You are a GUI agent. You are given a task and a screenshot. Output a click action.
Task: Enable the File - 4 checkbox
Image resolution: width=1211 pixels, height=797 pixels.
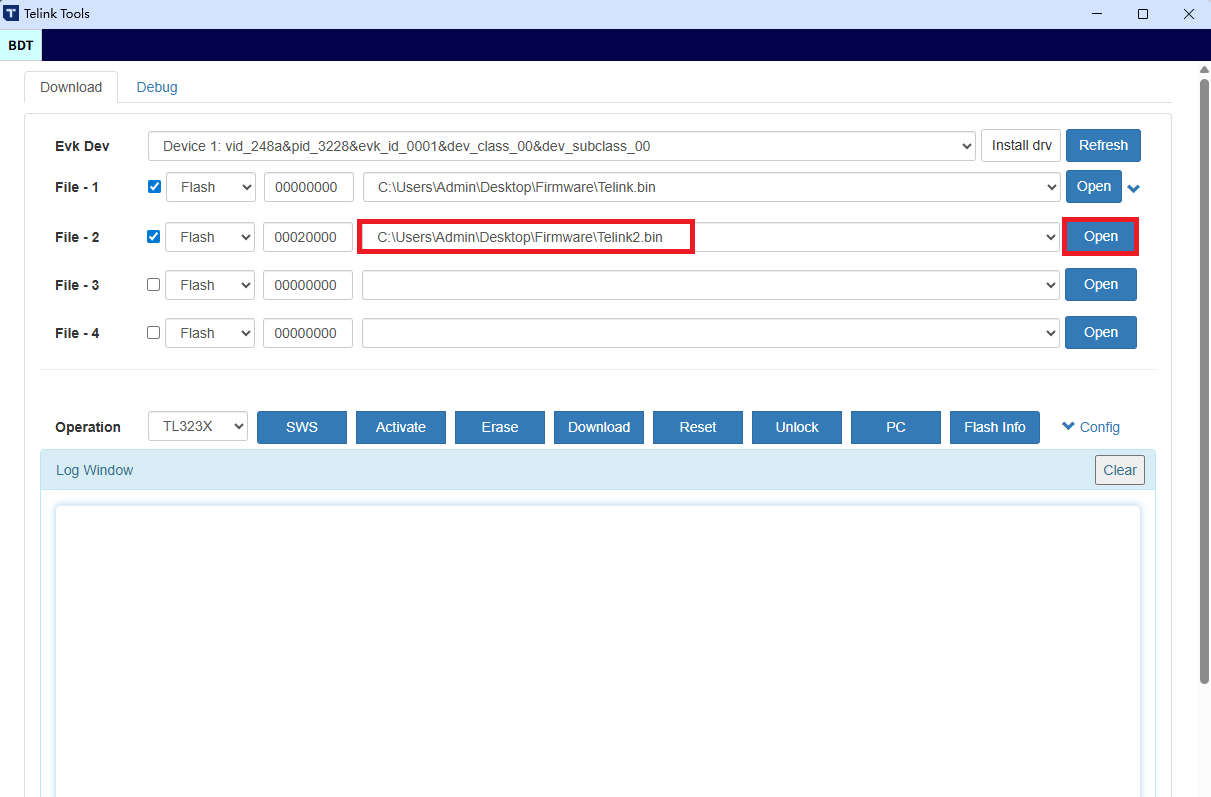click(x=153, y=332)
